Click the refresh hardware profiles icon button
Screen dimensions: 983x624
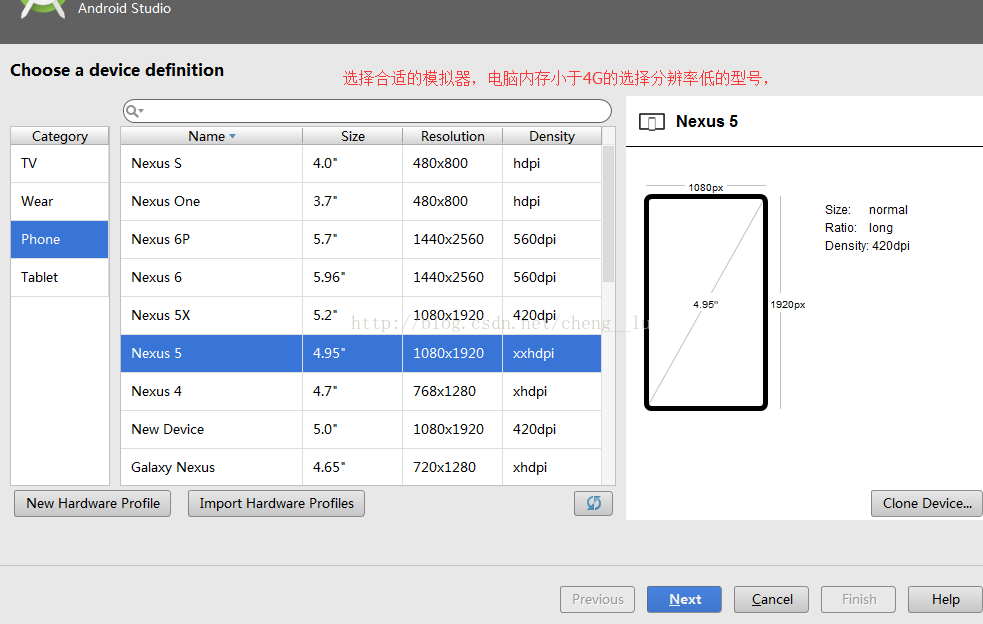pos(593,504)
